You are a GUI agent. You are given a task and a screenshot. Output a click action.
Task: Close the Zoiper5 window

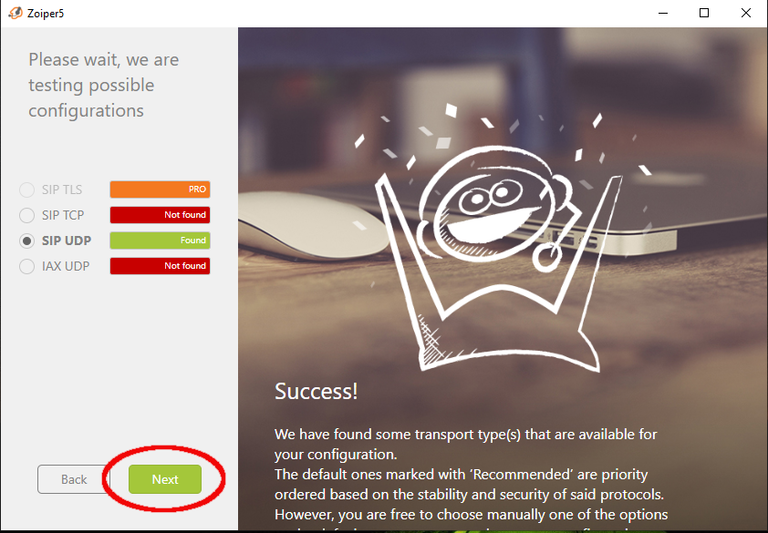point(745,13)
